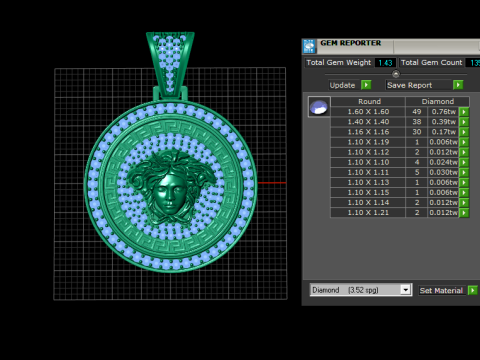Click the 0.76tw weight cell
Image resolution: width=480 pixels, height=360 pixels.
coord(443,112)
